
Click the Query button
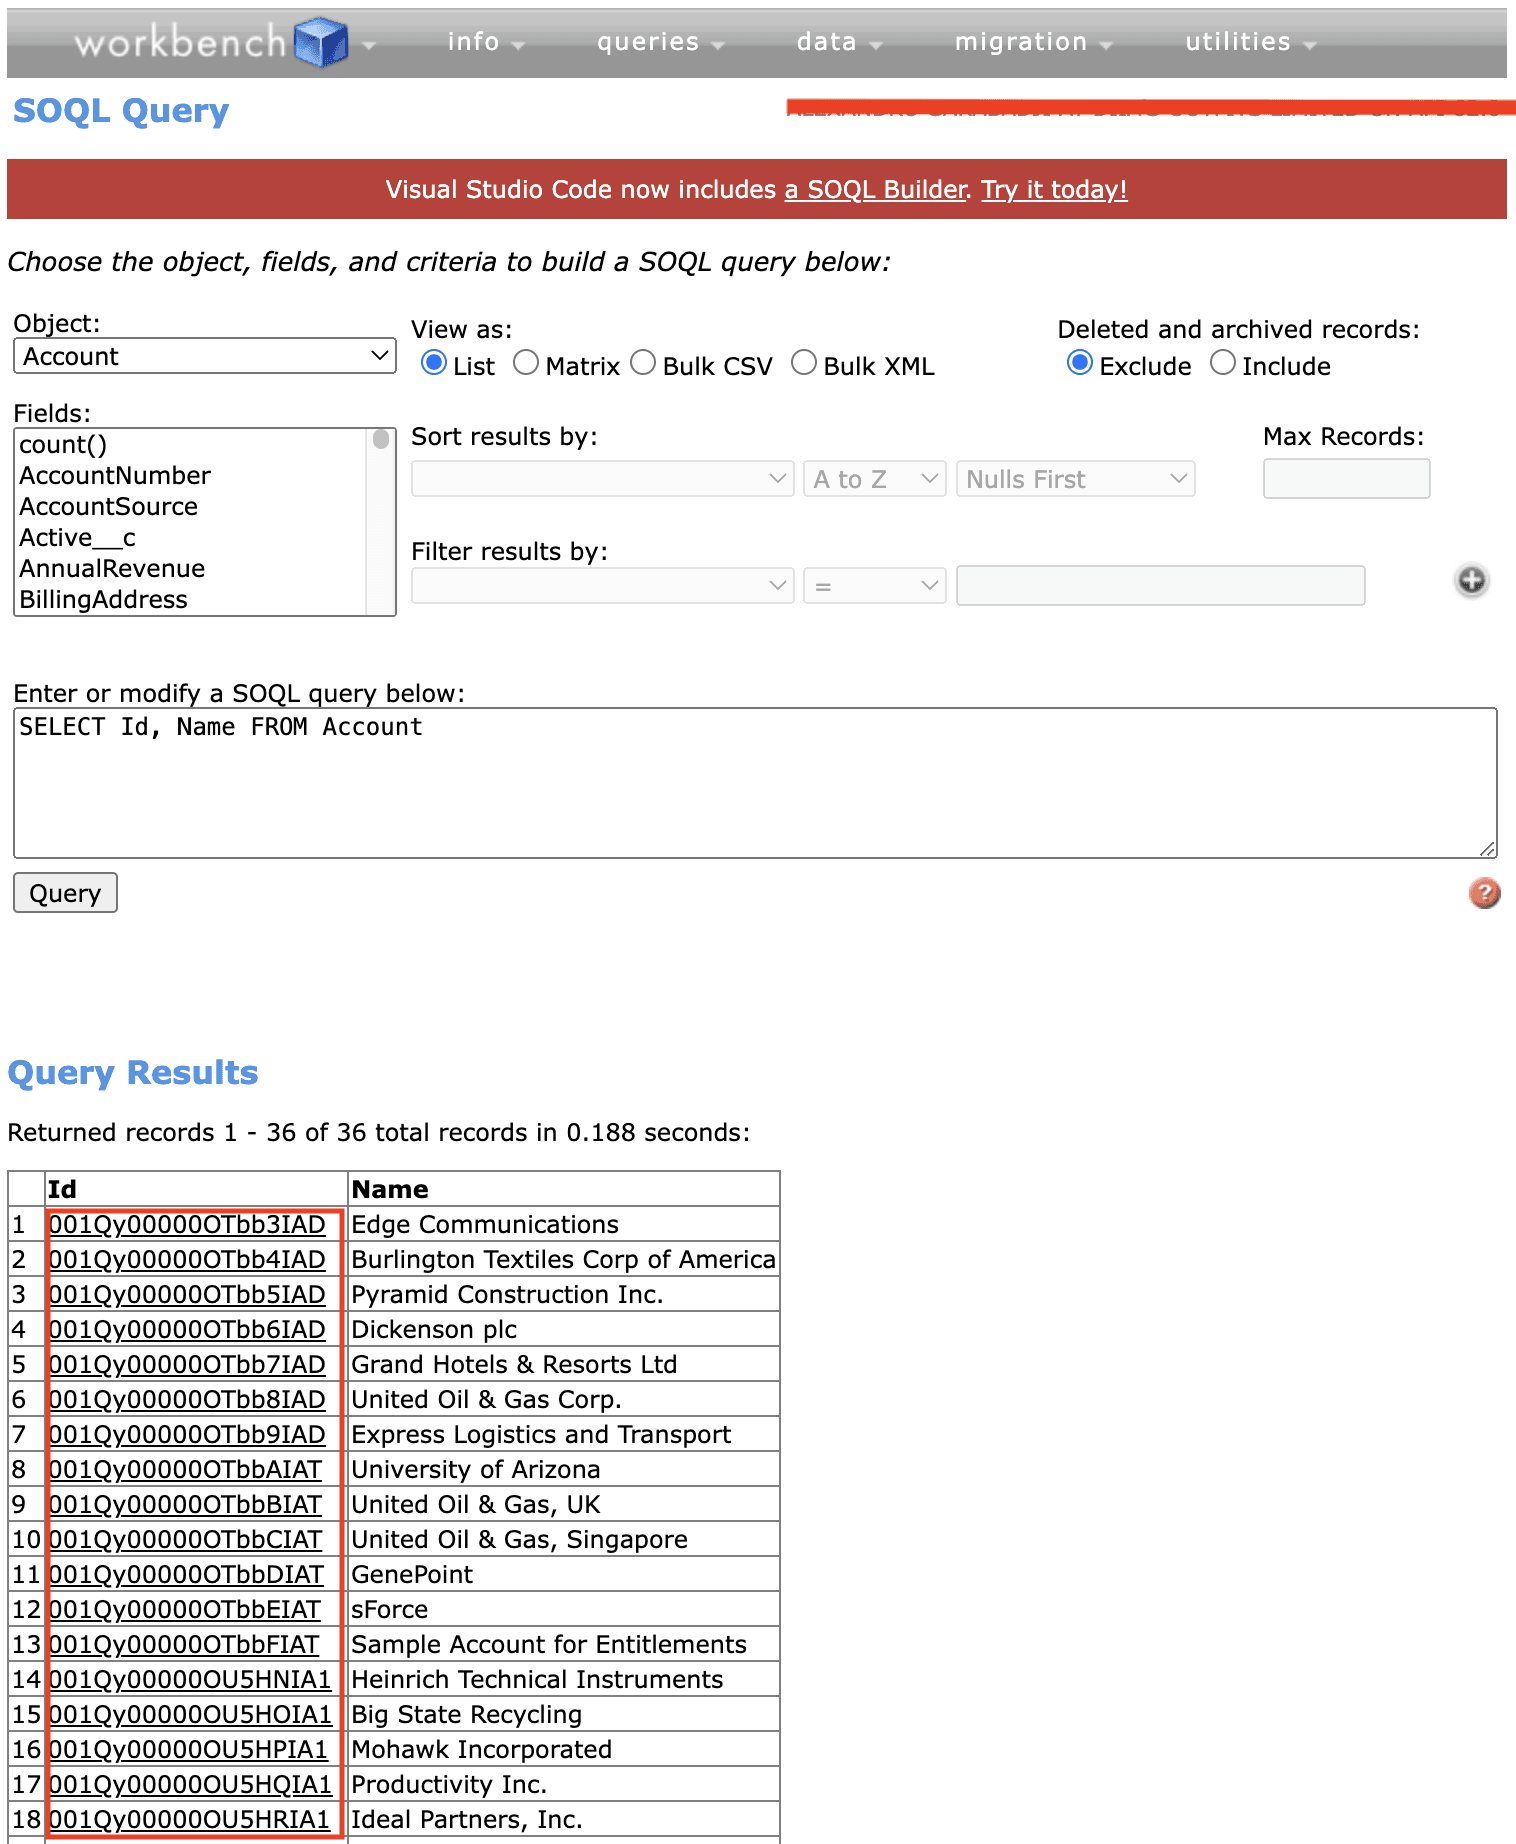coord(65,893)
